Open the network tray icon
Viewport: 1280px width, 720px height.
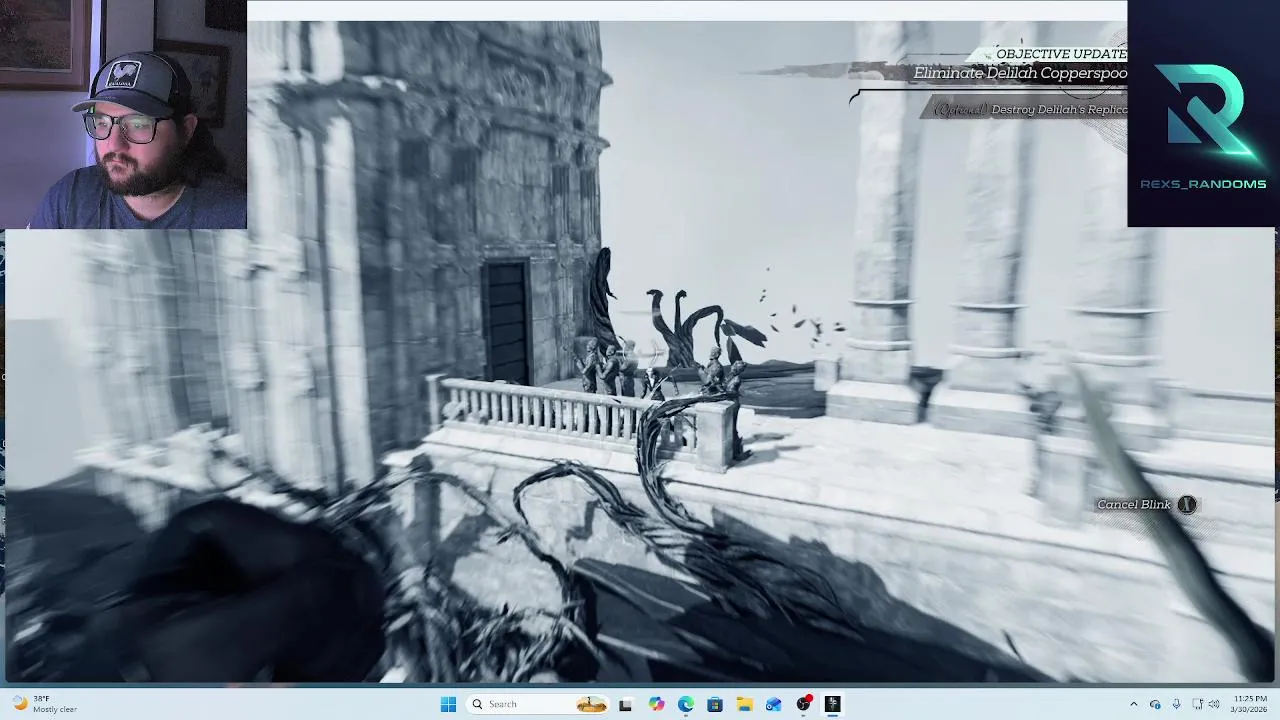point(1197,704)
